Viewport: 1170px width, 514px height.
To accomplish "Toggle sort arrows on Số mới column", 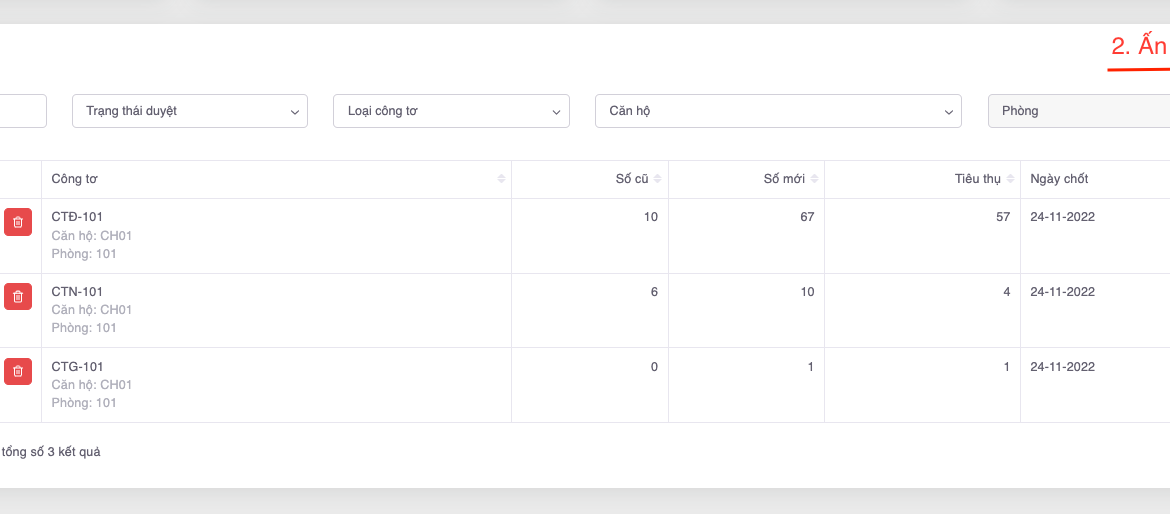I will point(814,179).
